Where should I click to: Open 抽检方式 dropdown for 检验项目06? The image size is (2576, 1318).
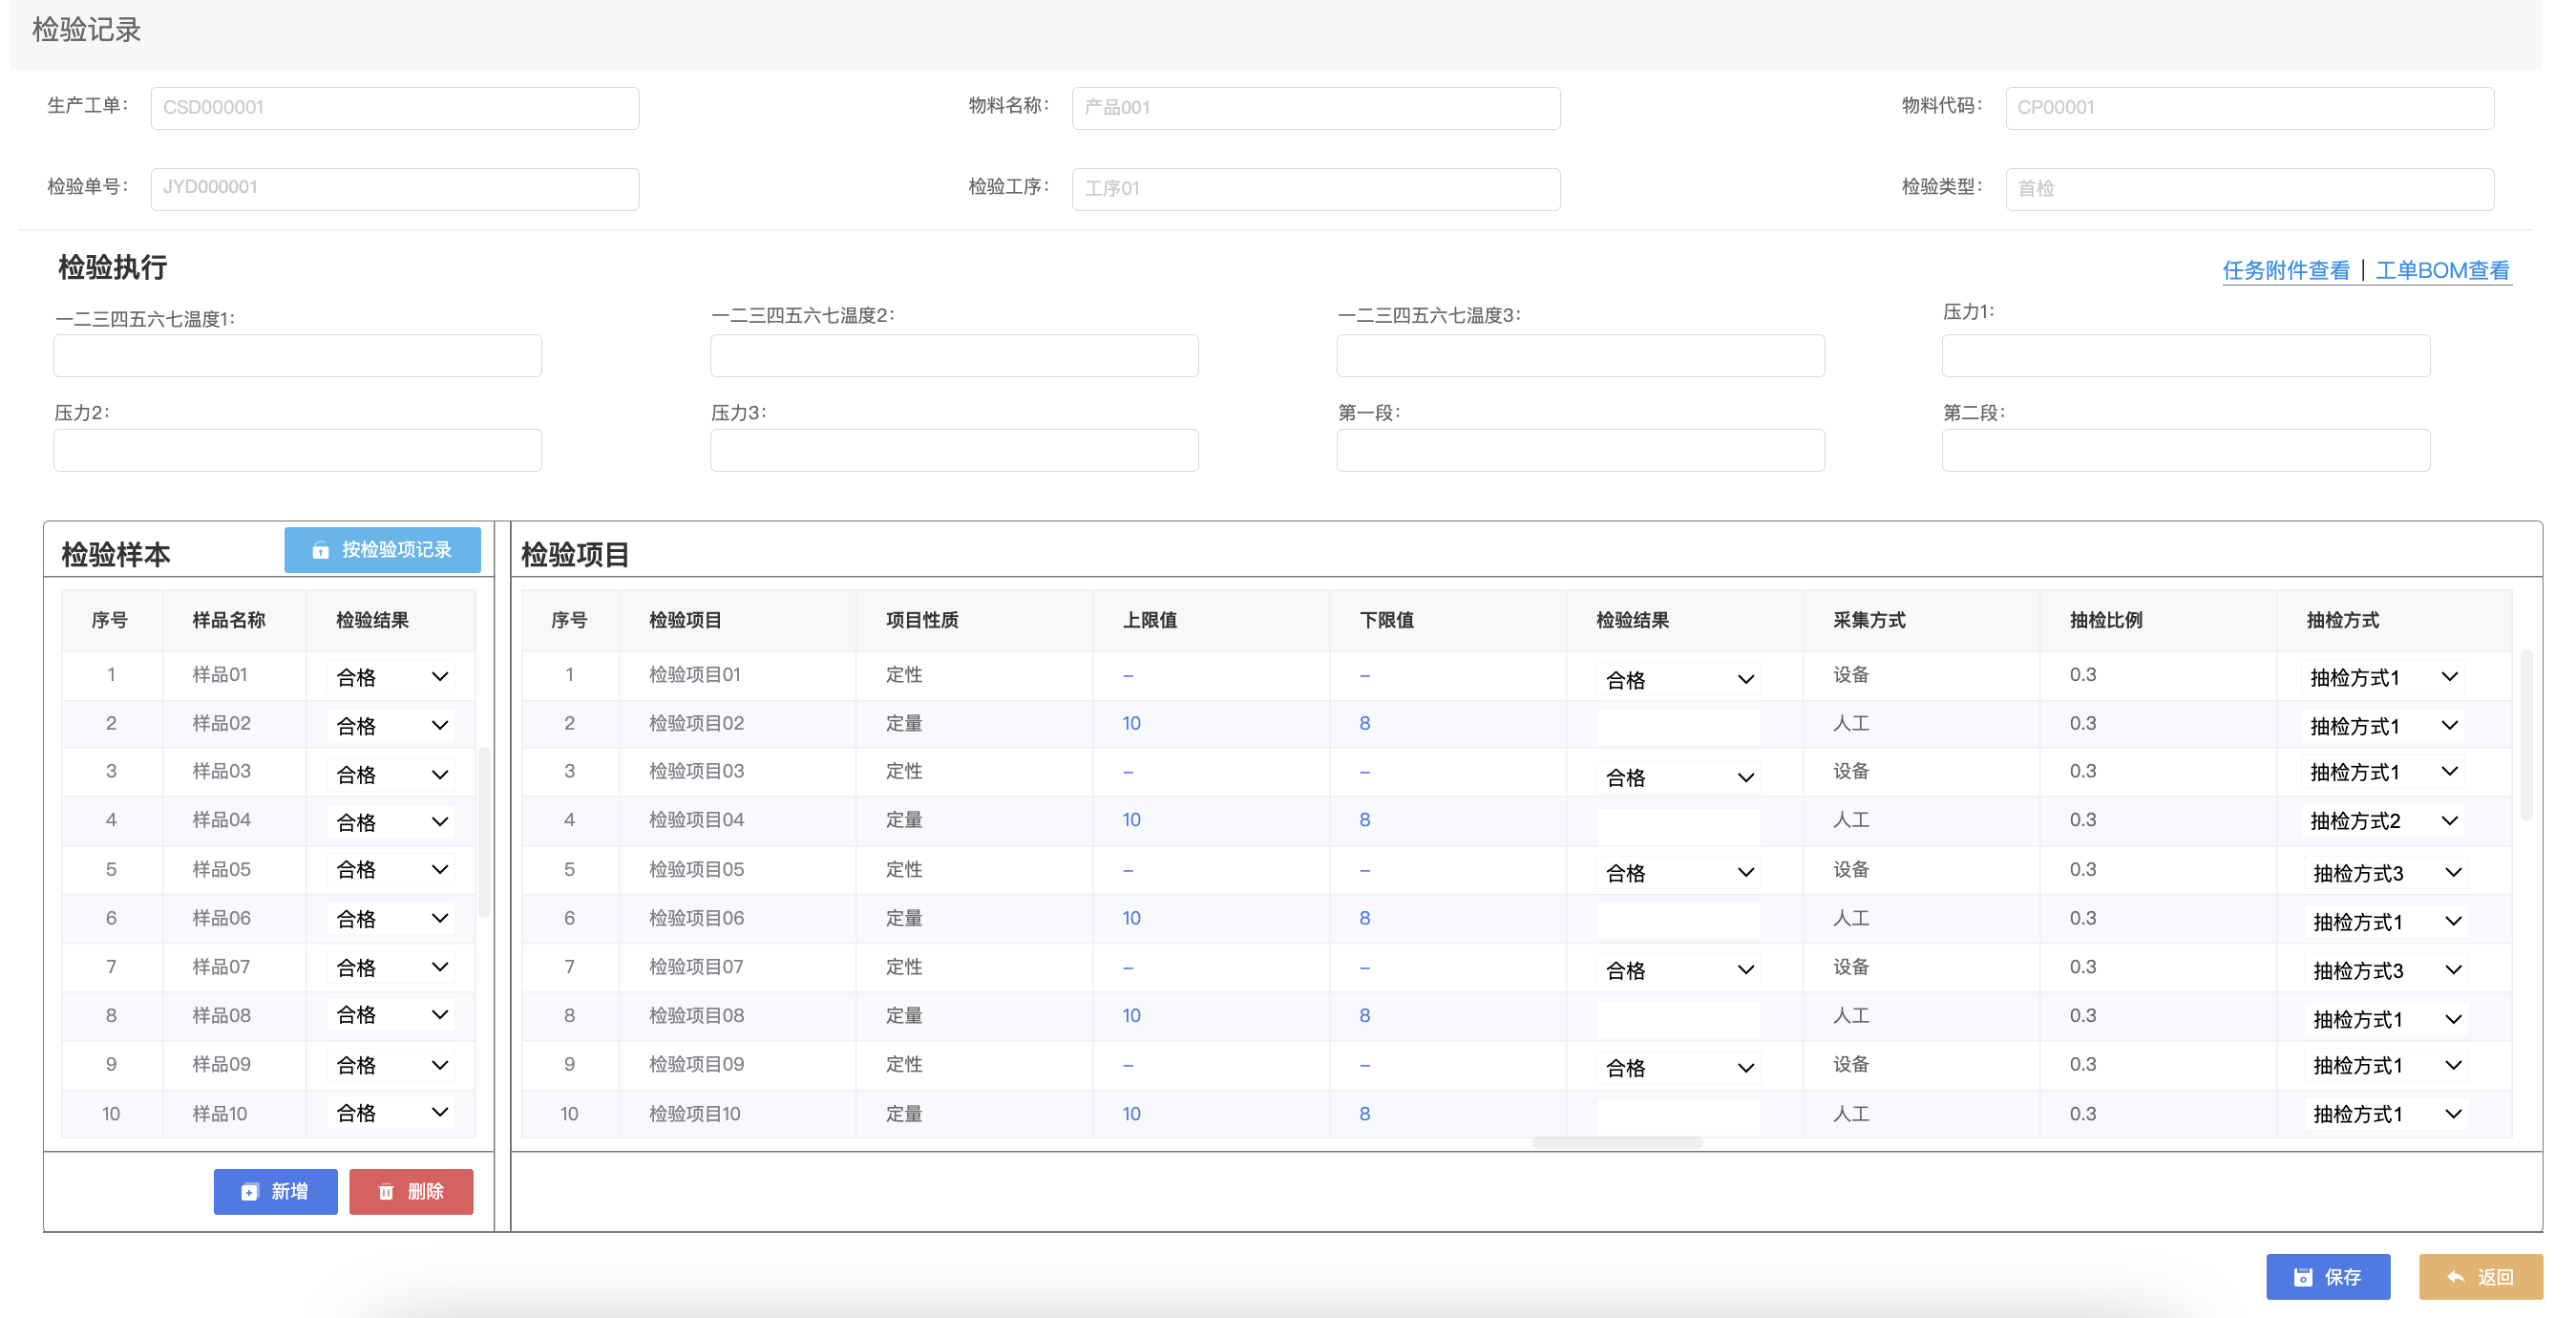(2385, 922)
